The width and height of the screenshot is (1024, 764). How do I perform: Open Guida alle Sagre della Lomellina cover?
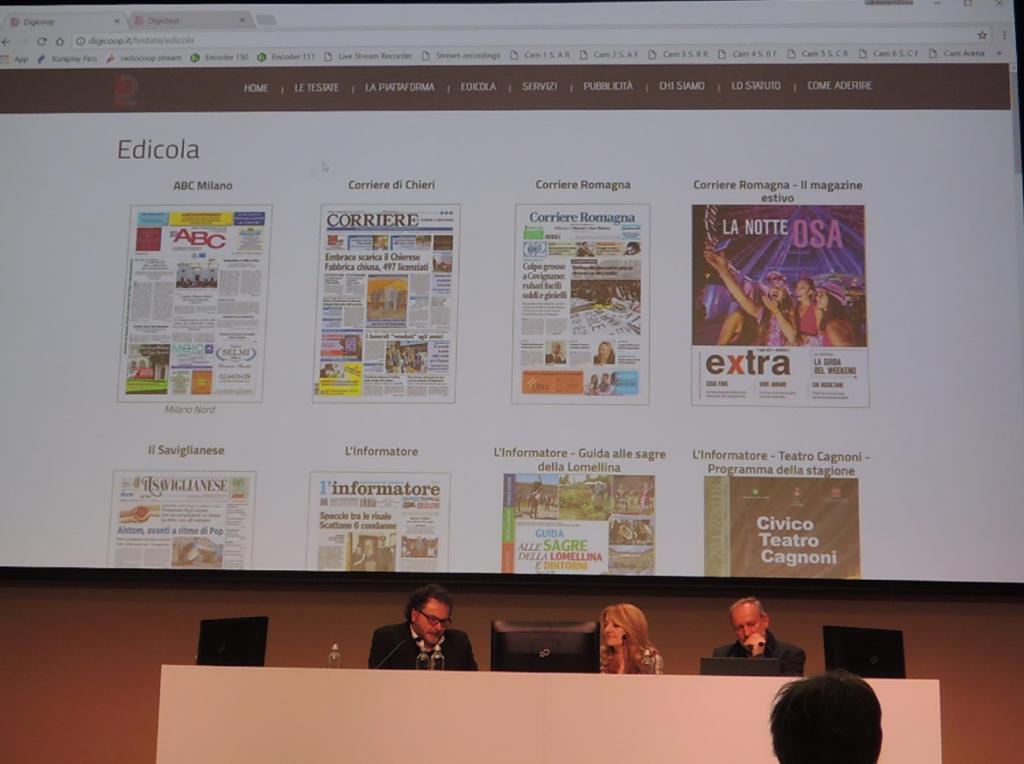pos(579,524)
